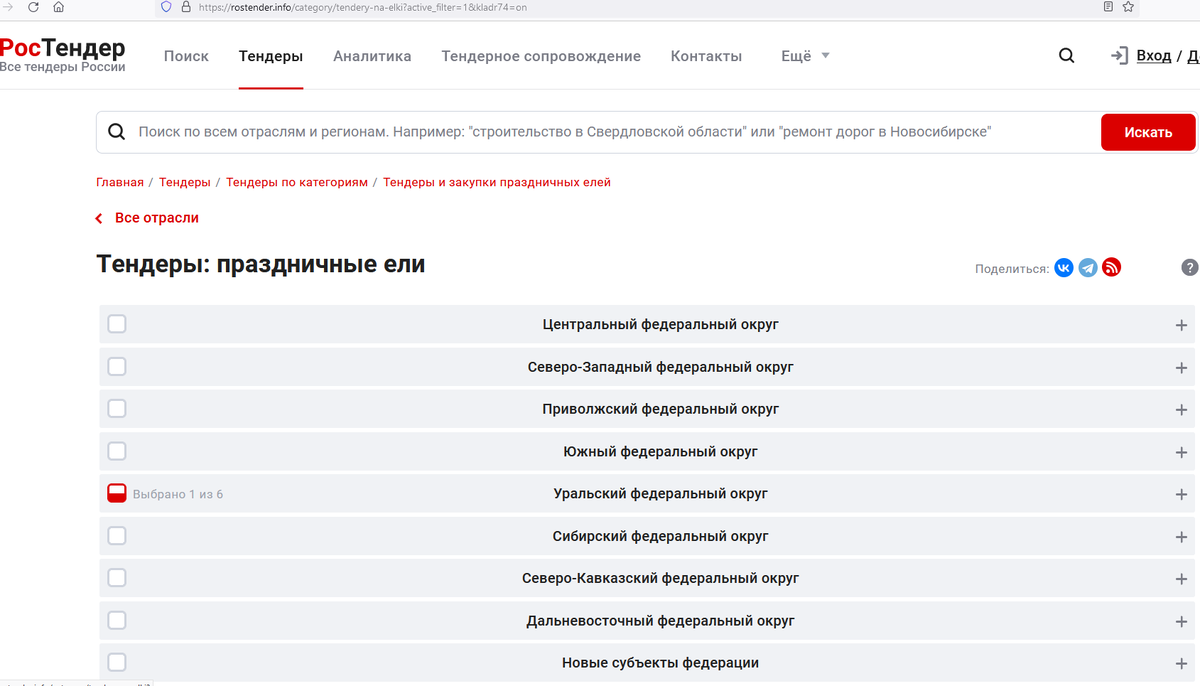The width and height of the screenshot is (1200, 686).
Task: Open Тендерное сопровождение nav item
Action: 541,56
